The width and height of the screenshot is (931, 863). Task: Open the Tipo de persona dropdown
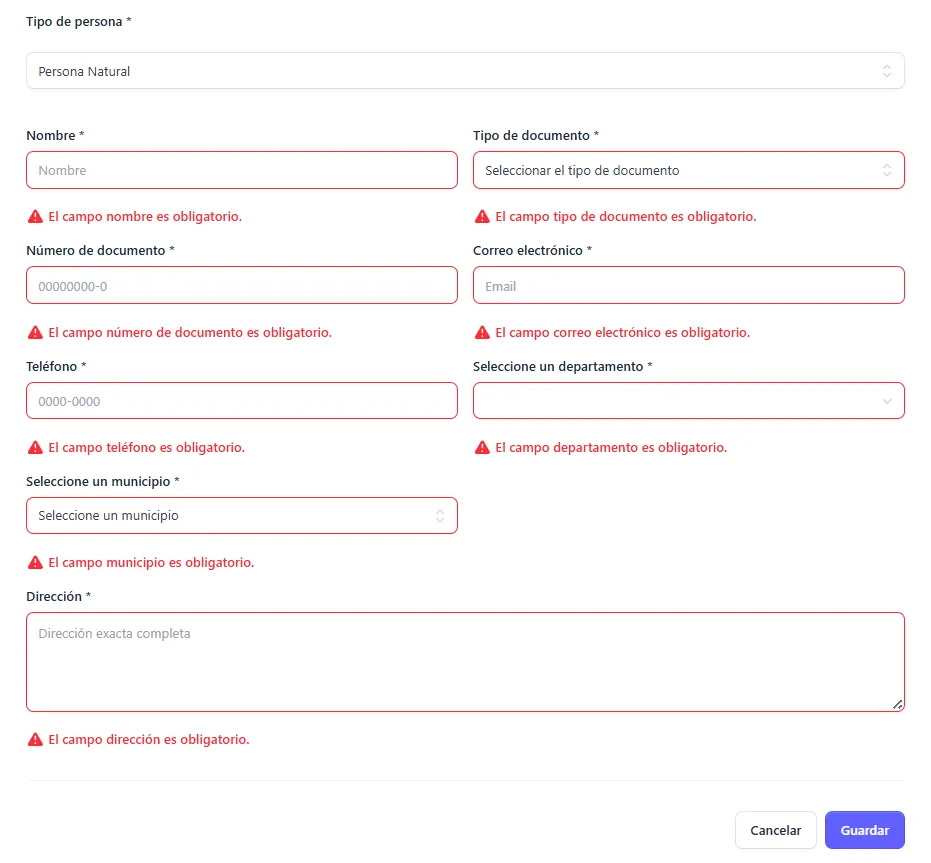(x=465, y=71)
